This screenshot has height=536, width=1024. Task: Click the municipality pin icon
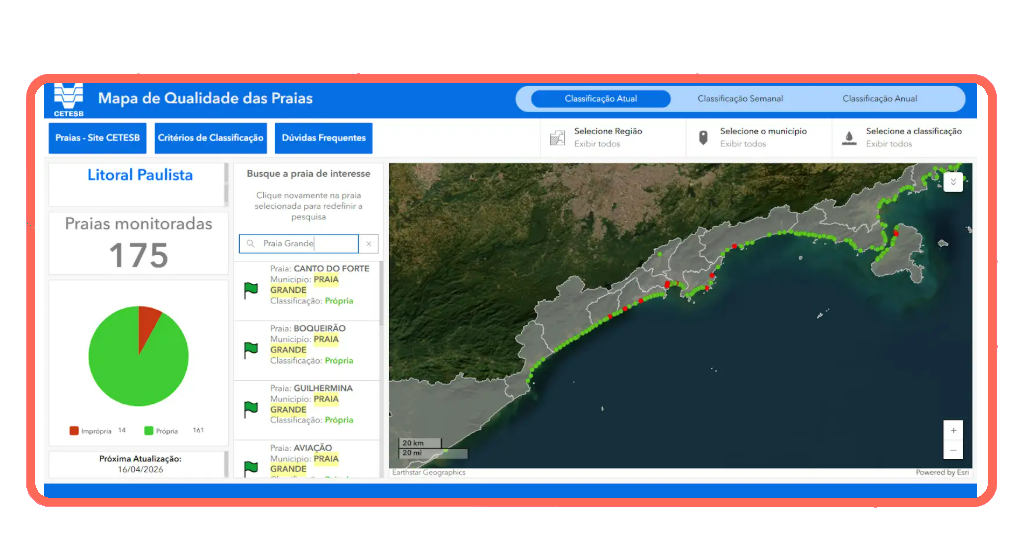click(703, 138)
